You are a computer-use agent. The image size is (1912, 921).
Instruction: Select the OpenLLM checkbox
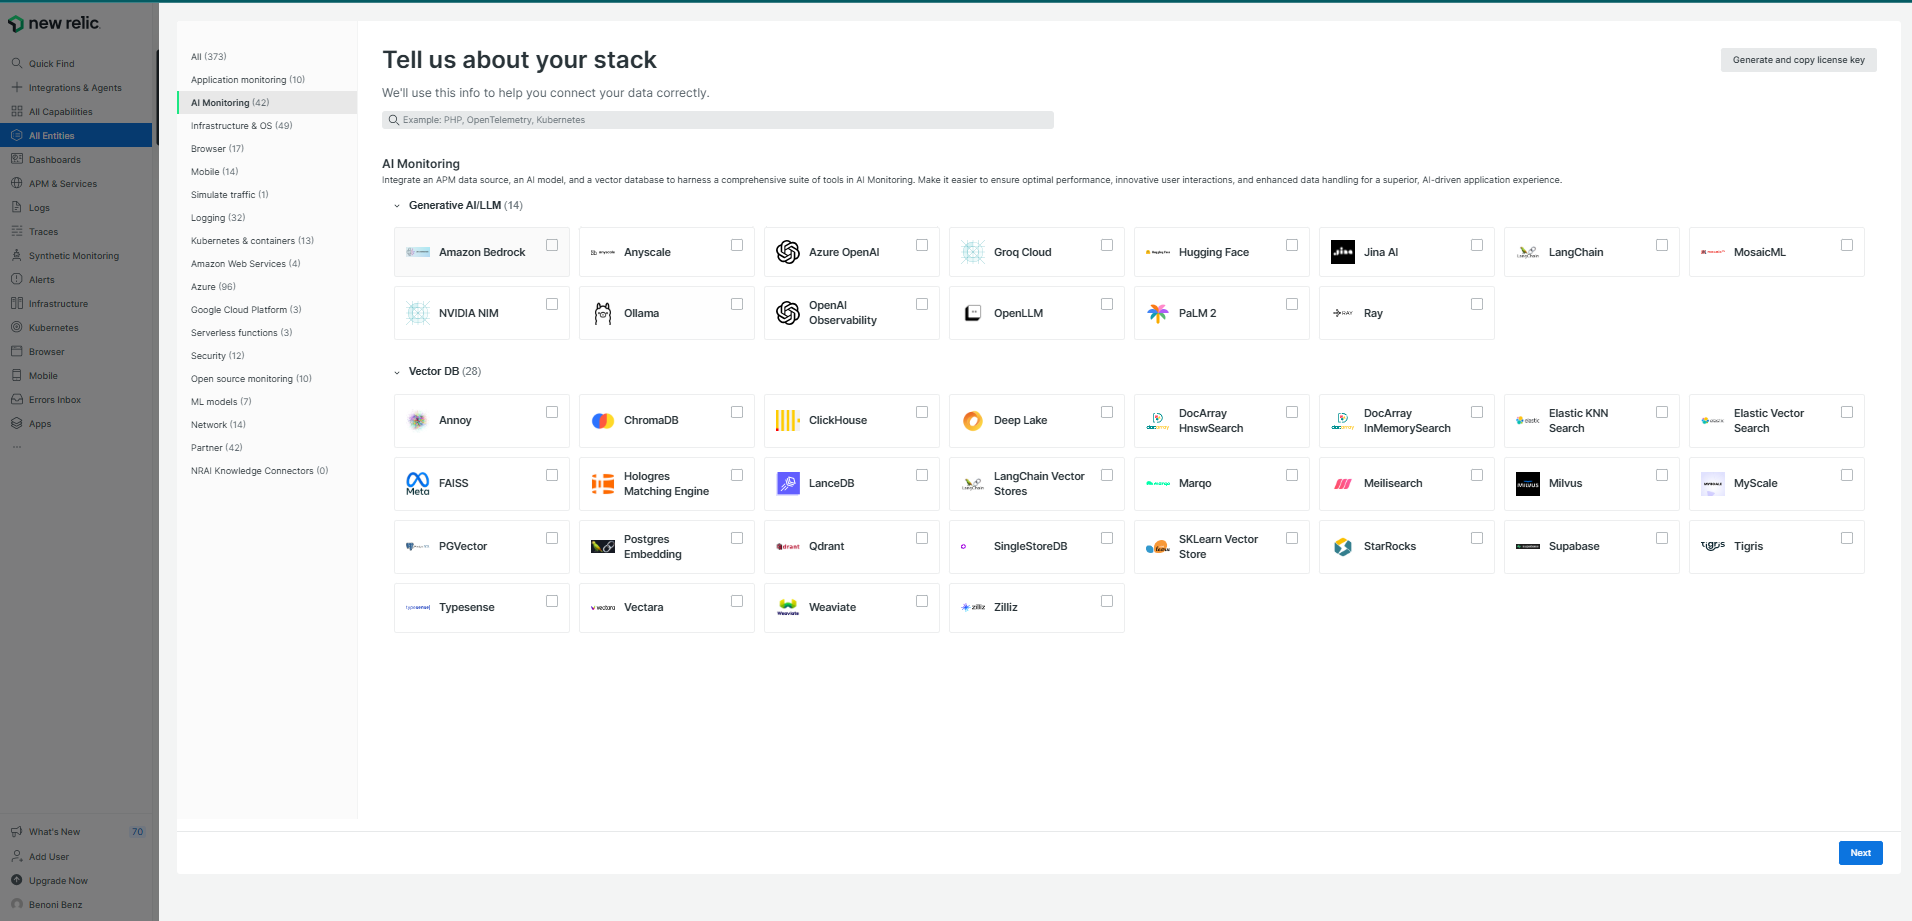click(1107, 304)
